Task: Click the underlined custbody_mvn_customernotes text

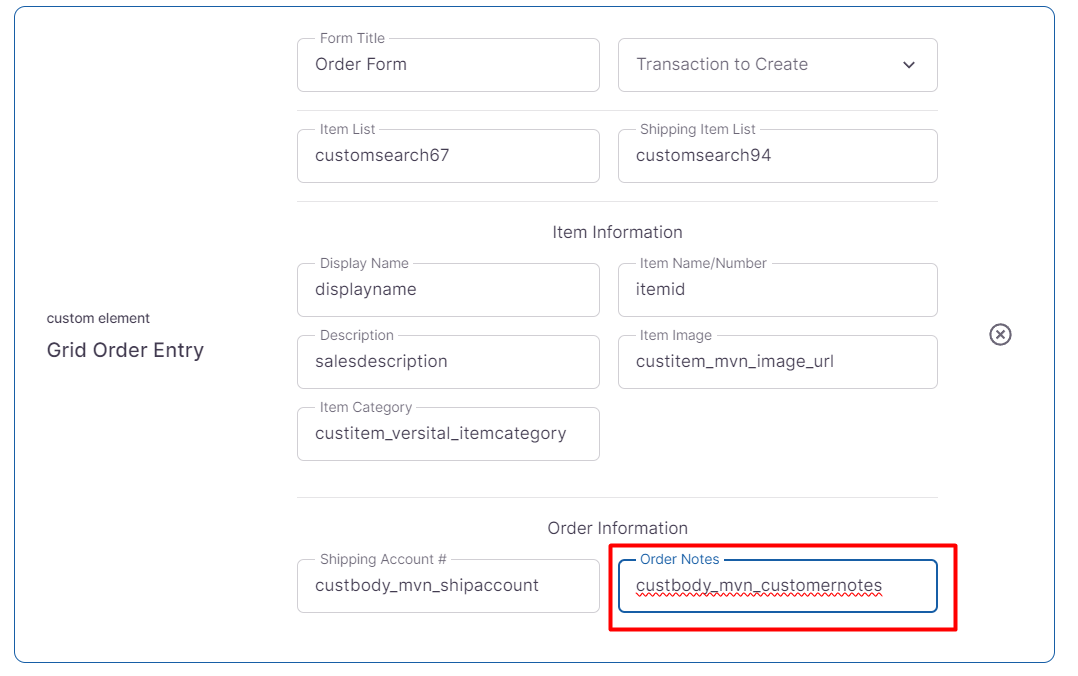Action: [759, 586]
